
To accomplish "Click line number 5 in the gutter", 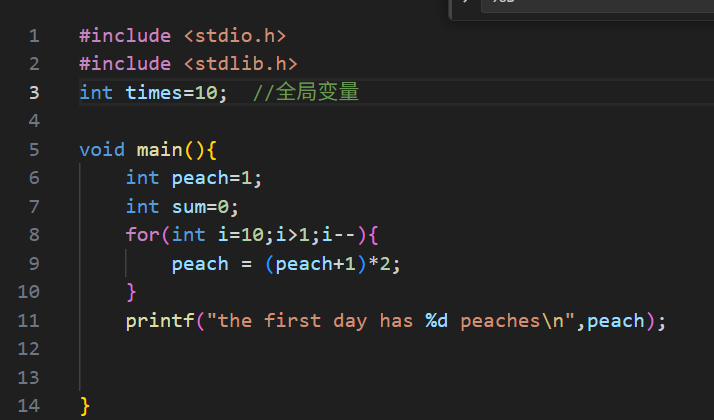I will tap(34, 150).
